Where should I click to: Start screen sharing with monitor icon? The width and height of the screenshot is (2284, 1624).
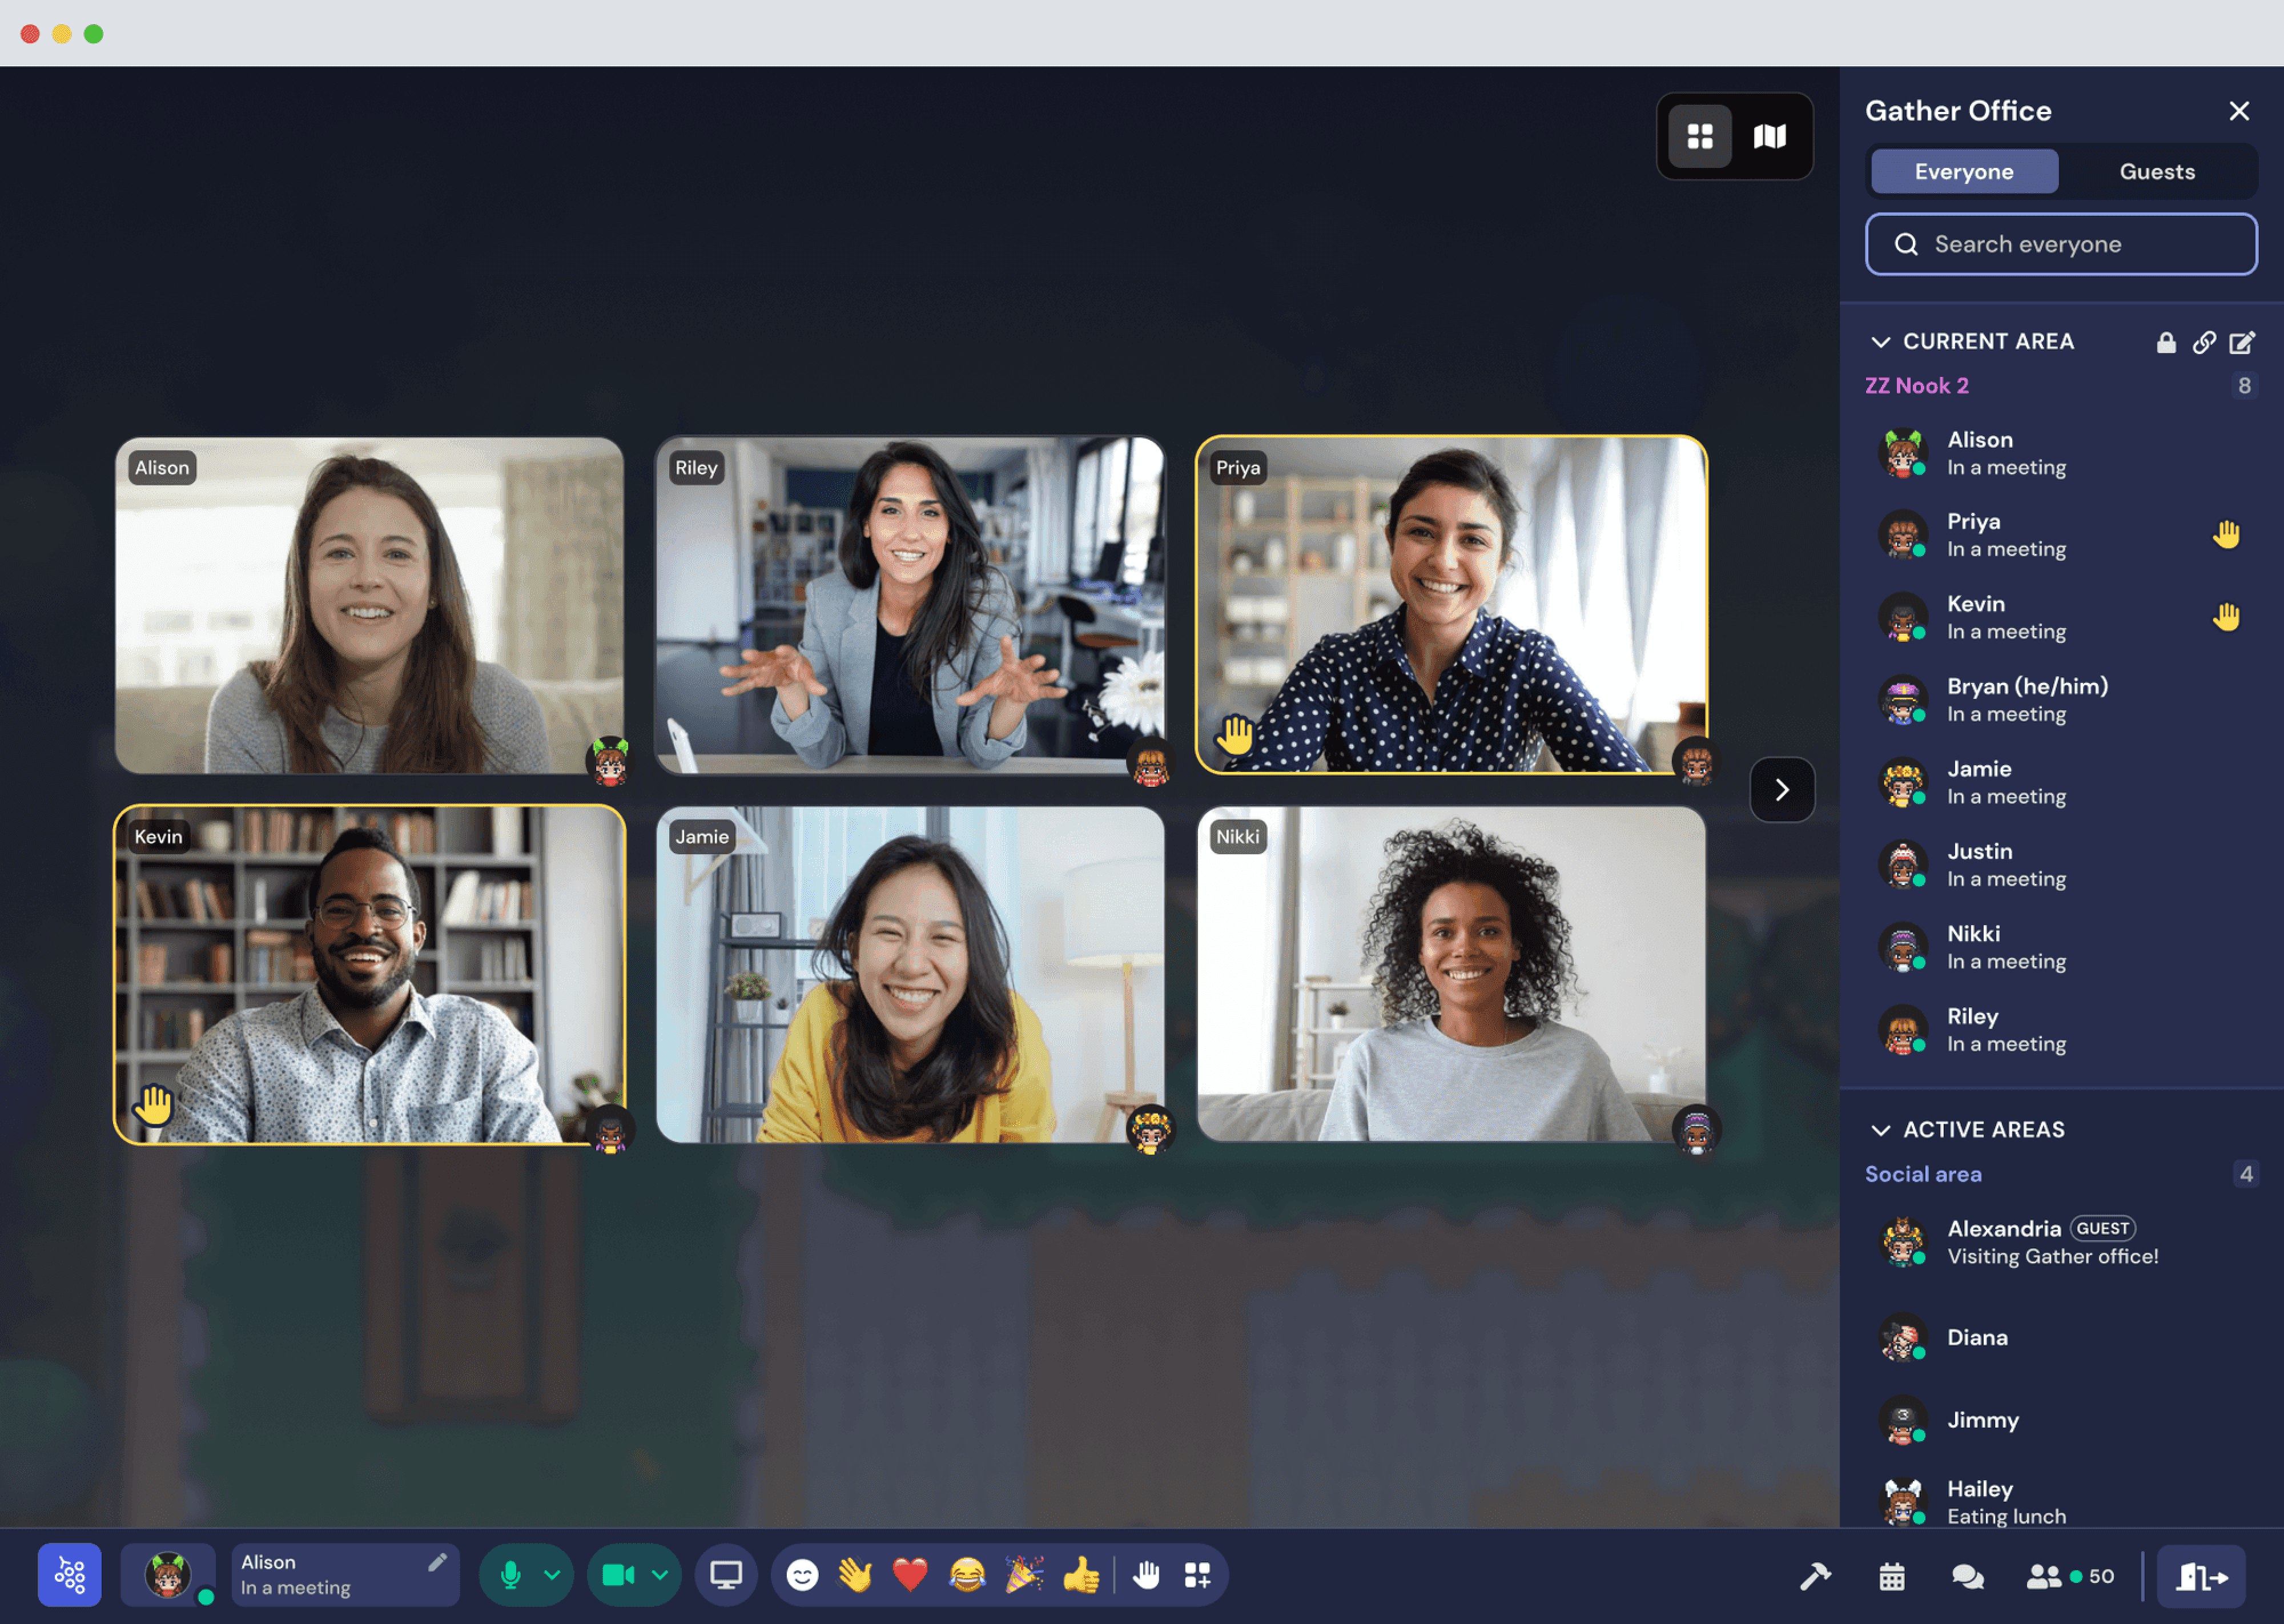point(726,1575)
